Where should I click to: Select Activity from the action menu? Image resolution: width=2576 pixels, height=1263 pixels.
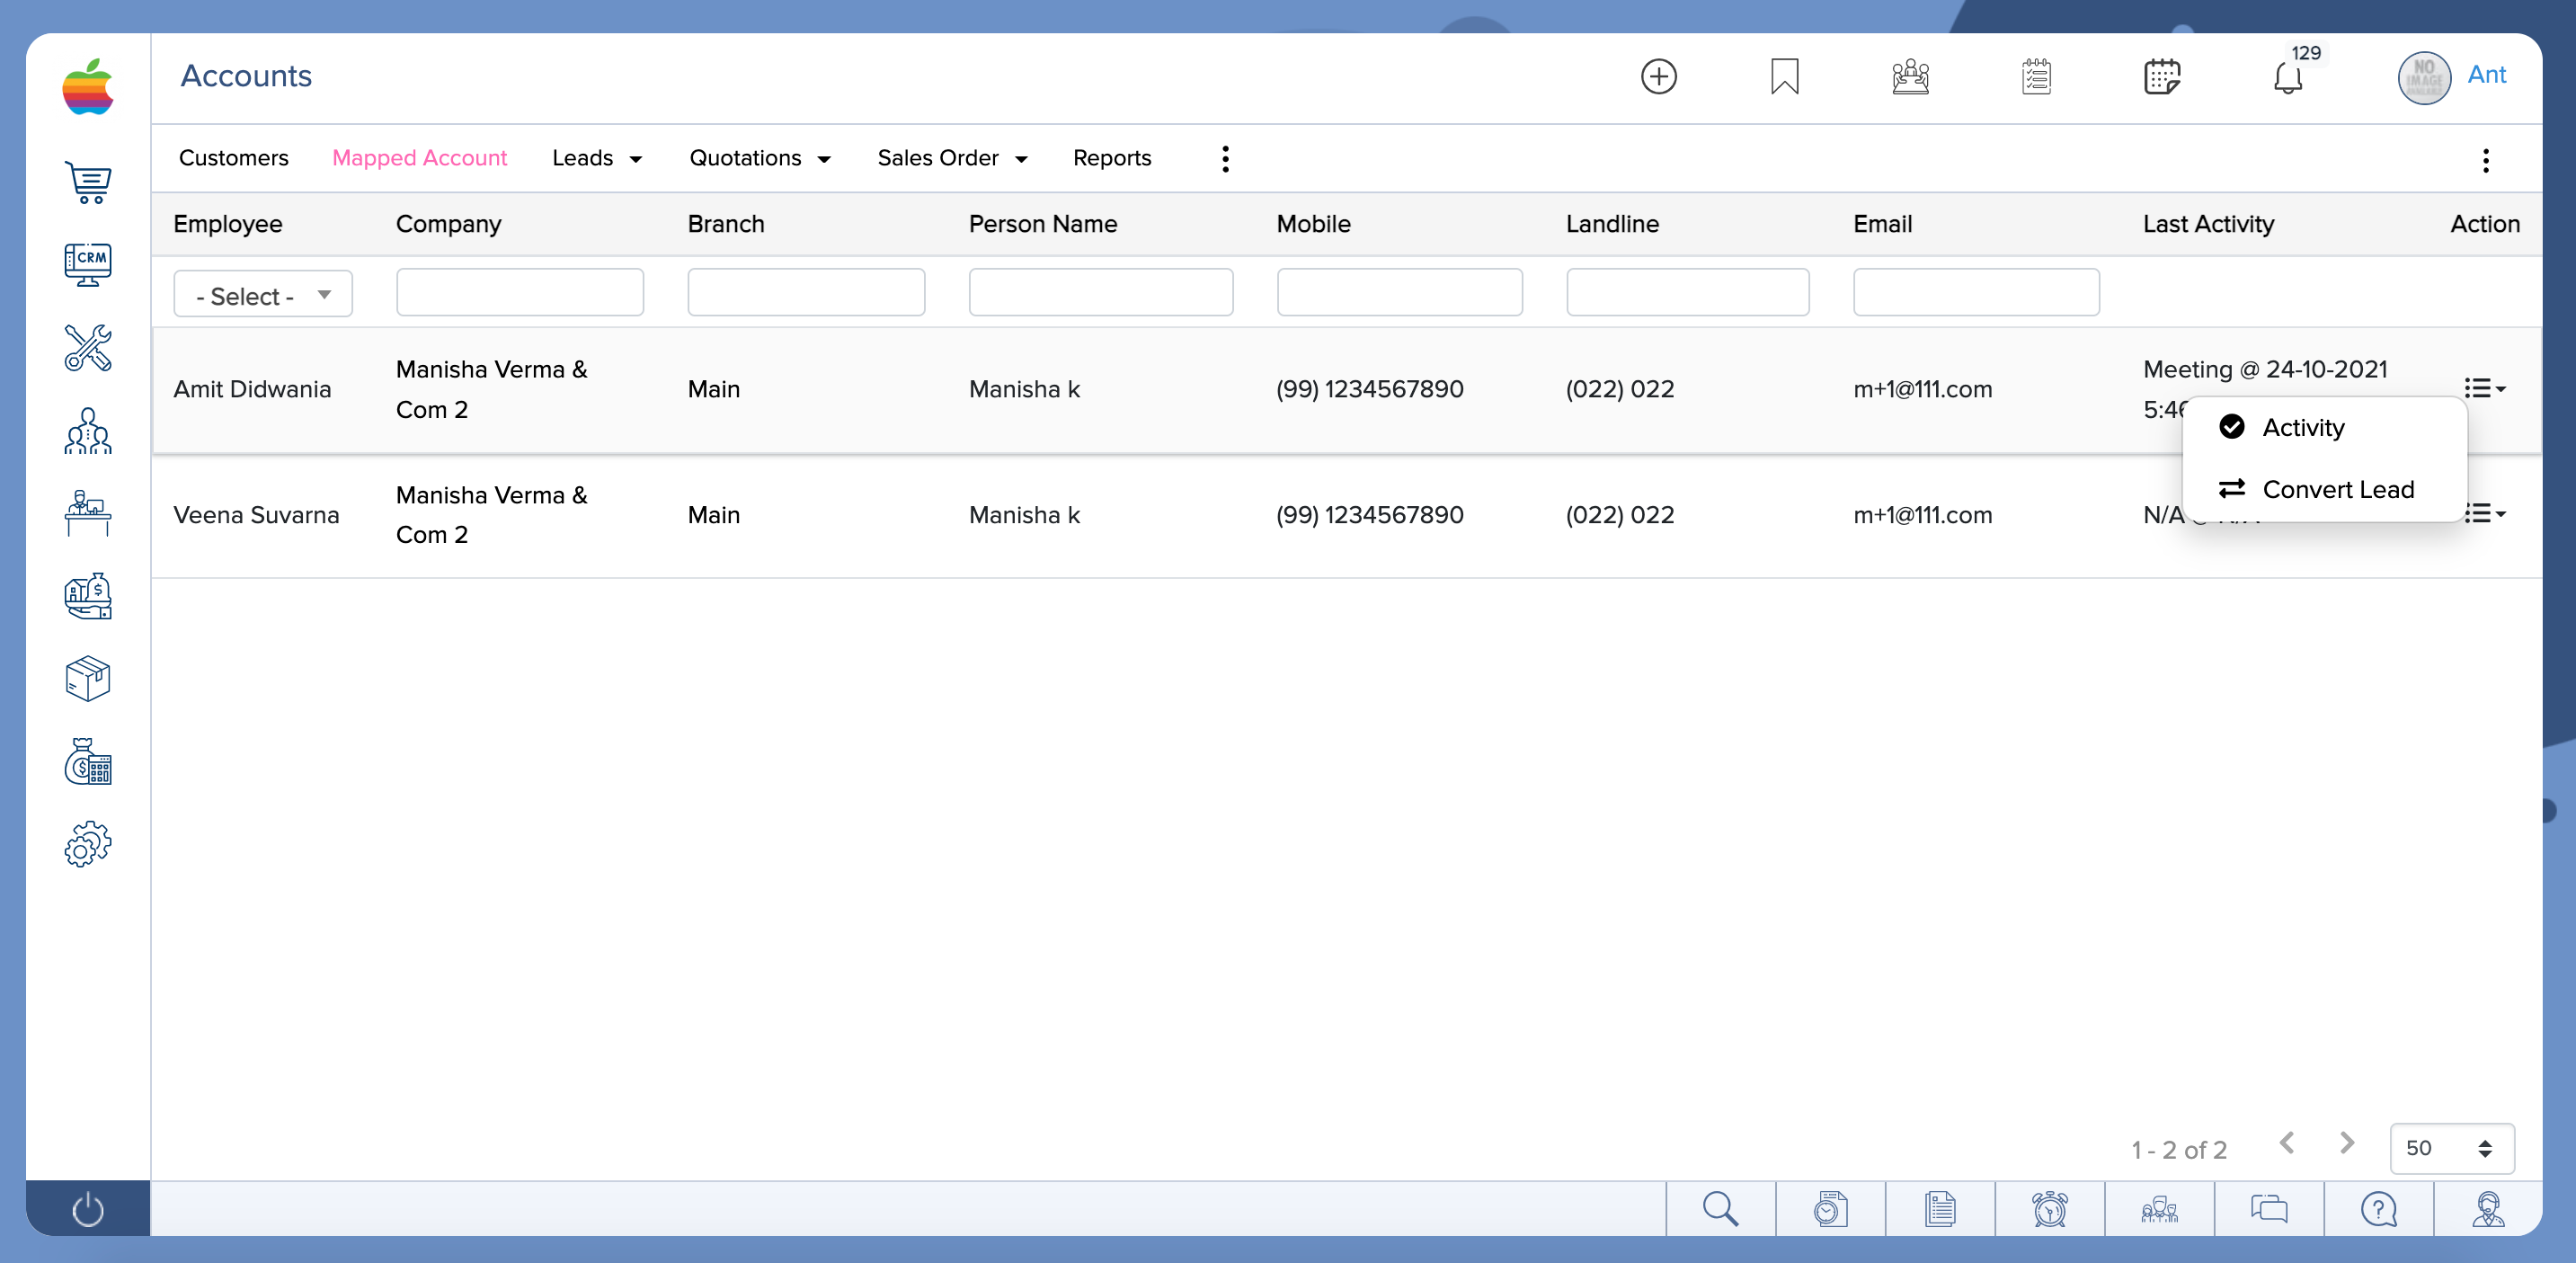(x=2303, y=427)
